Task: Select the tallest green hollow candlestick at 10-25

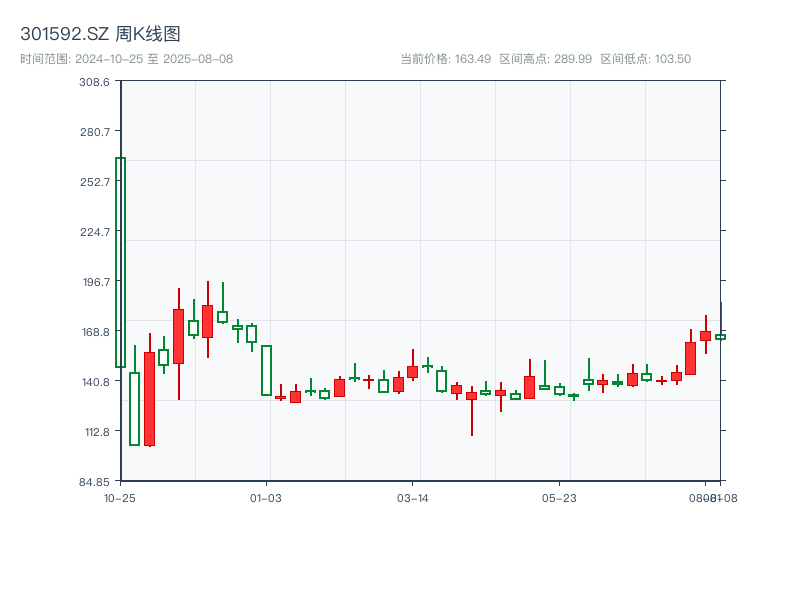Action: coord(120,262)
